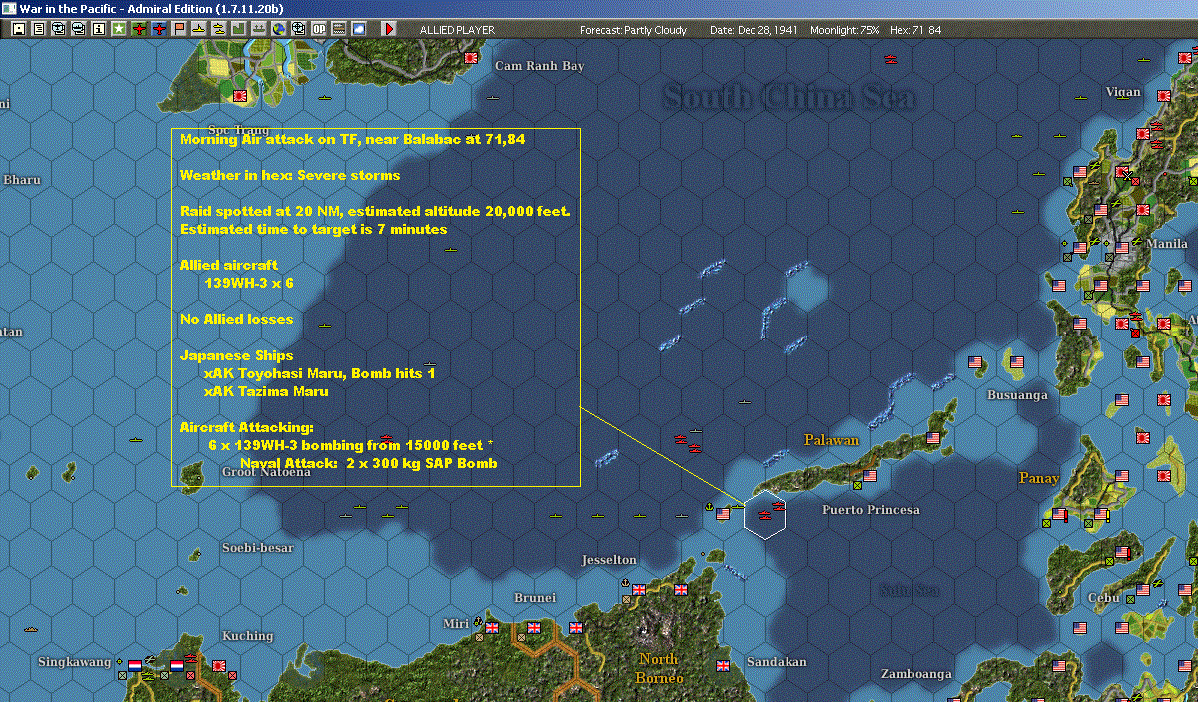The height and width of the screenshot is (702, 1198).
Task: Click the 'Puerto Princesa' map label
Action: 871,510
